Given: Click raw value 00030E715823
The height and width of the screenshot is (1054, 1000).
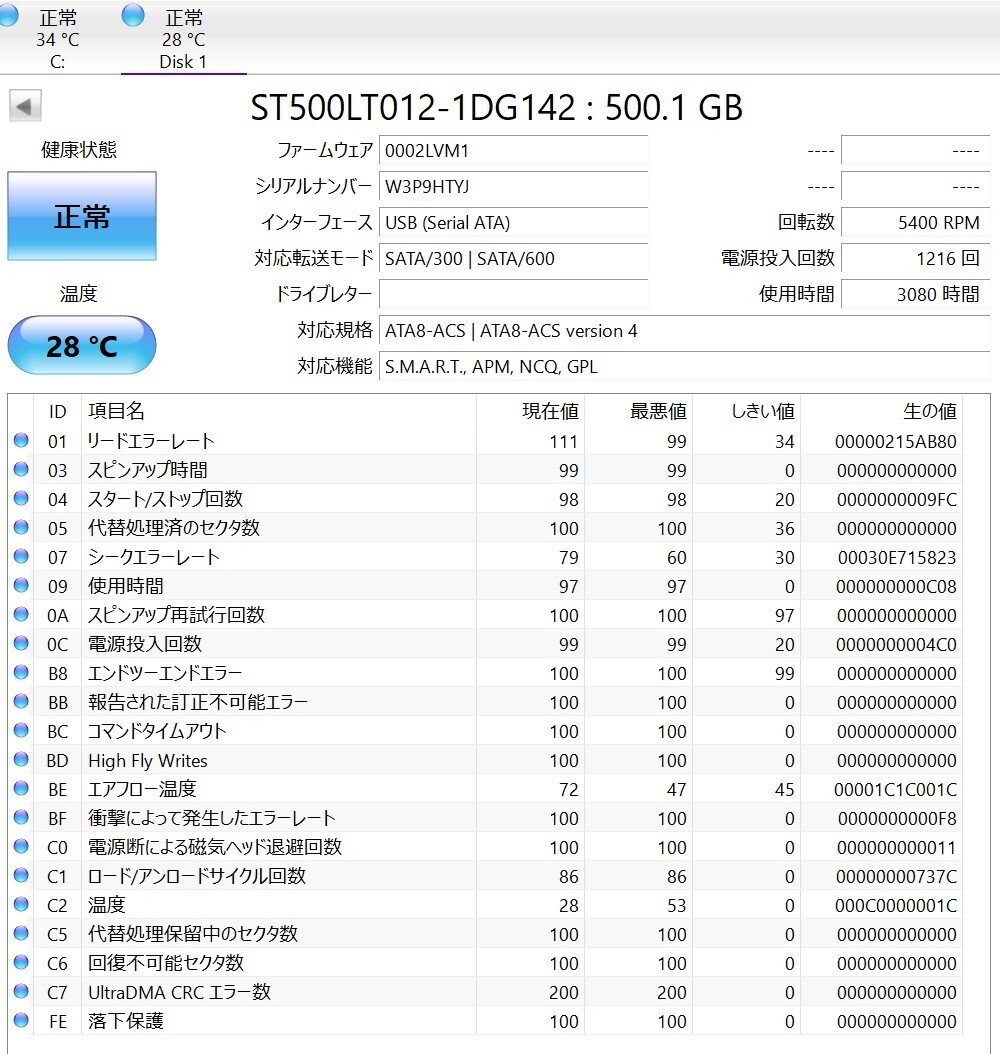Looking at the screenshot, I should coord(897,557).
